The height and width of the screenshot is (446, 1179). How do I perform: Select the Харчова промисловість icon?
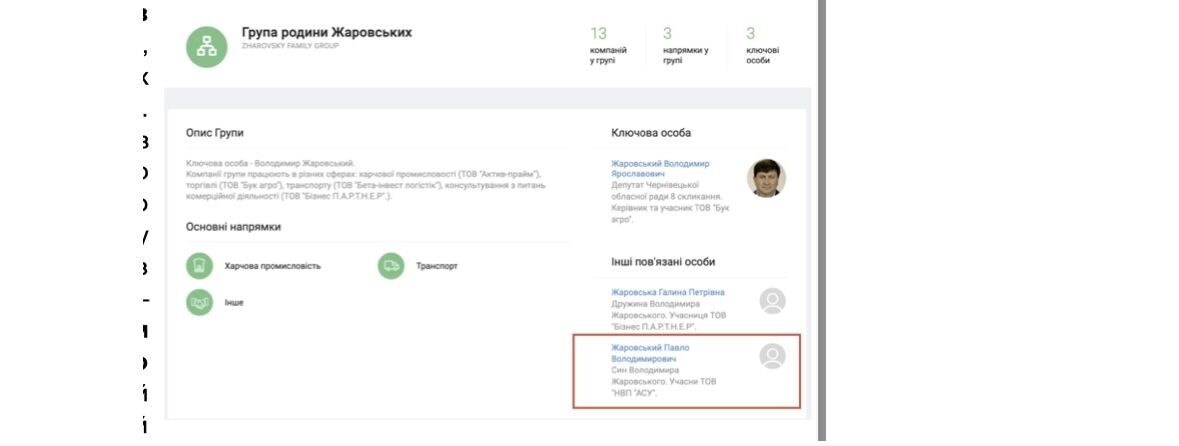coord(200,266)
